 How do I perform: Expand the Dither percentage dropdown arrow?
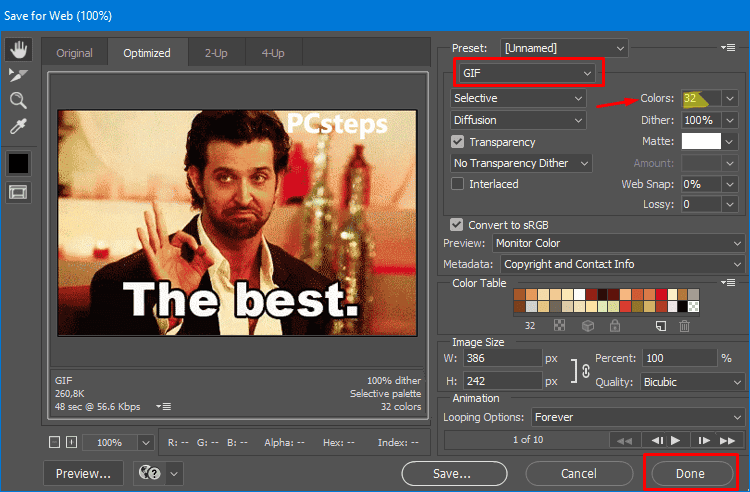pyautogui.click(x=730, y=120)
